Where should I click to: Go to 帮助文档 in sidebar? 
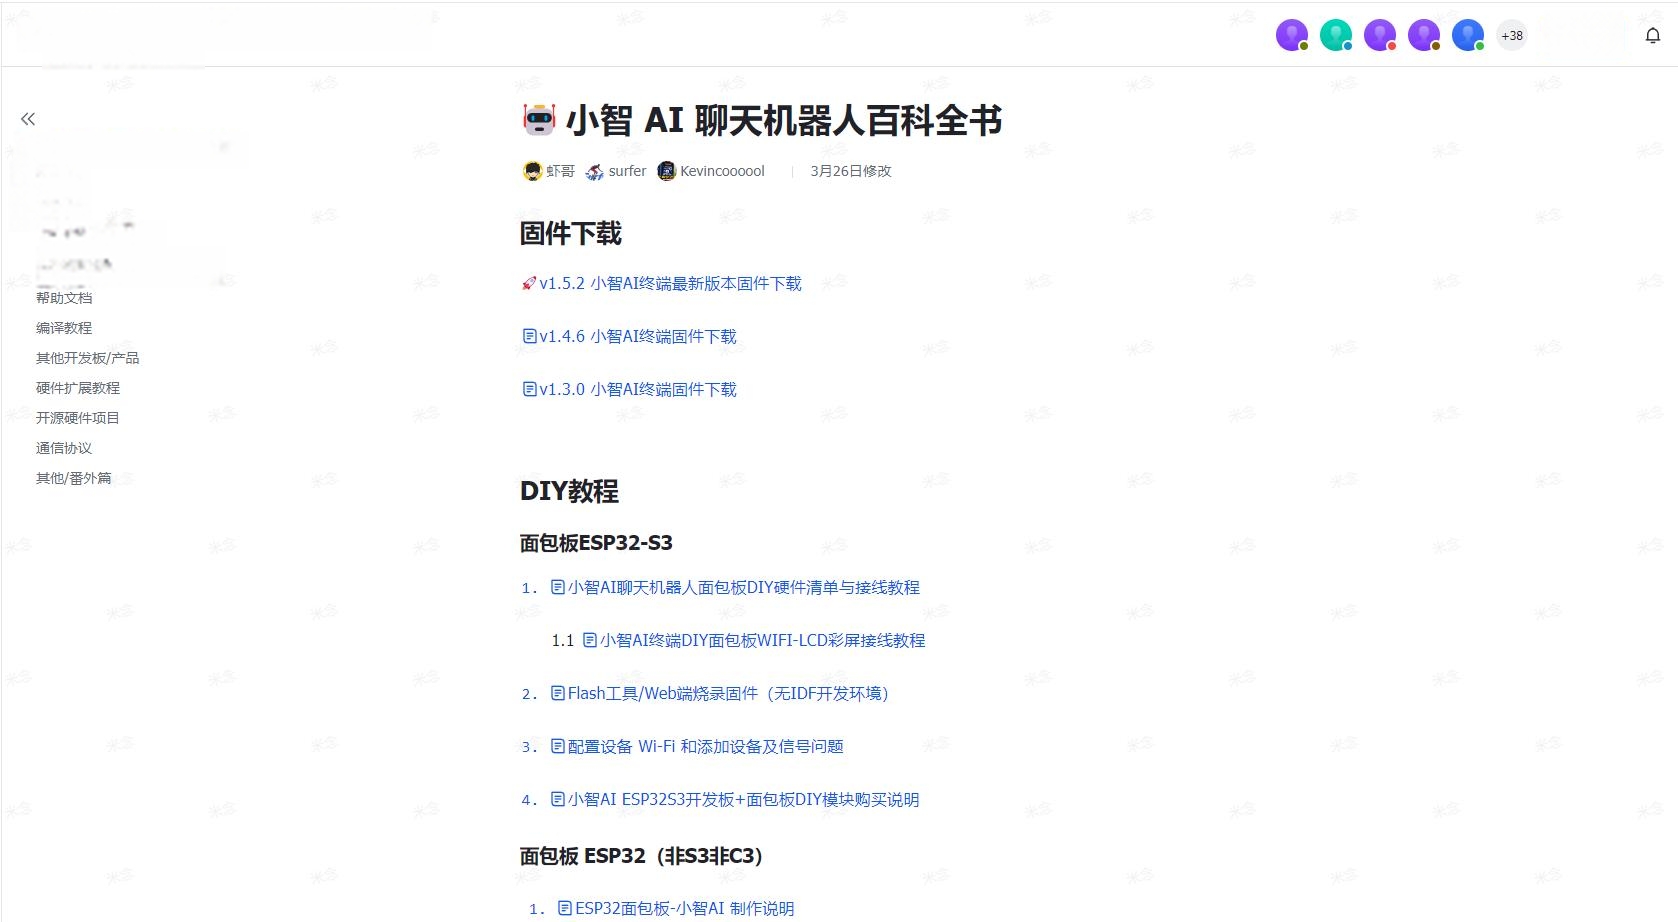(x=64, y=298)
